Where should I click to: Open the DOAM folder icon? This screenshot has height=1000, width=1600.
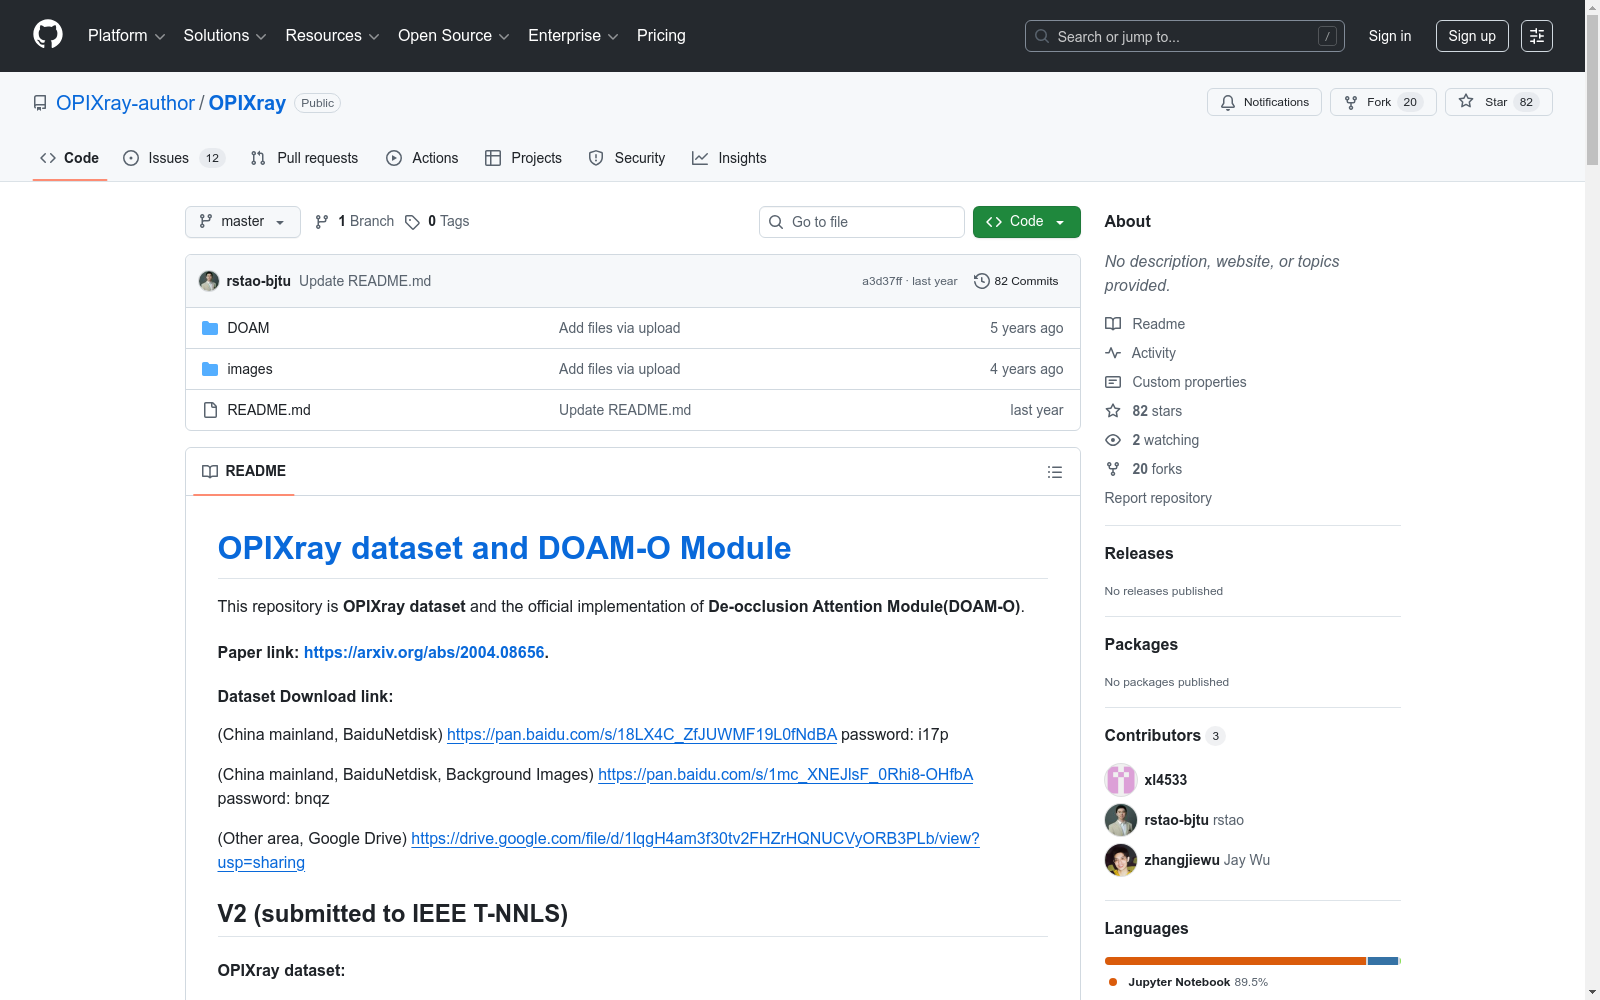click(210, 328)
